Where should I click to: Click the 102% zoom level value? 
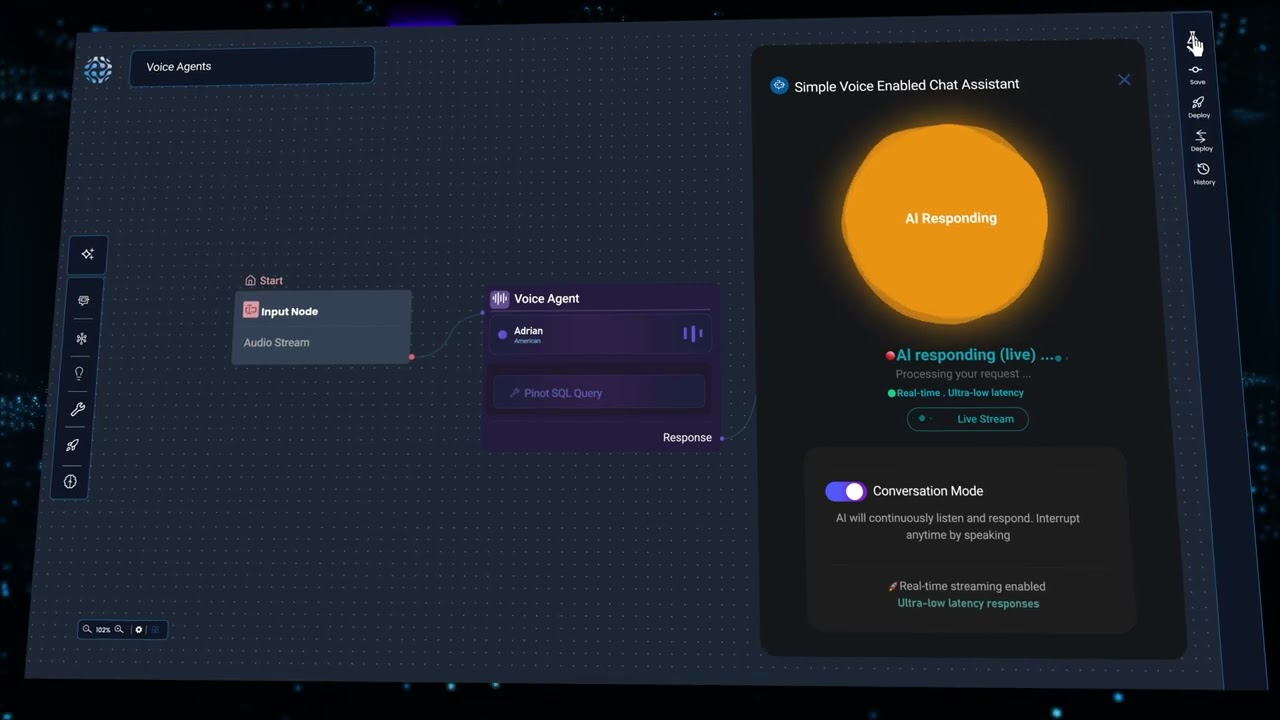click(103, 630)
